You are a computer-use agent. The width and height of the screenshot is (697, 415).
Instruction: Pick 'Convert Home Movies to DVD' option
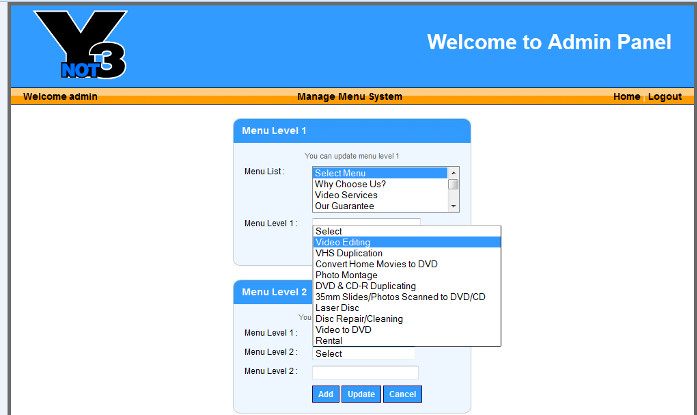376,264
